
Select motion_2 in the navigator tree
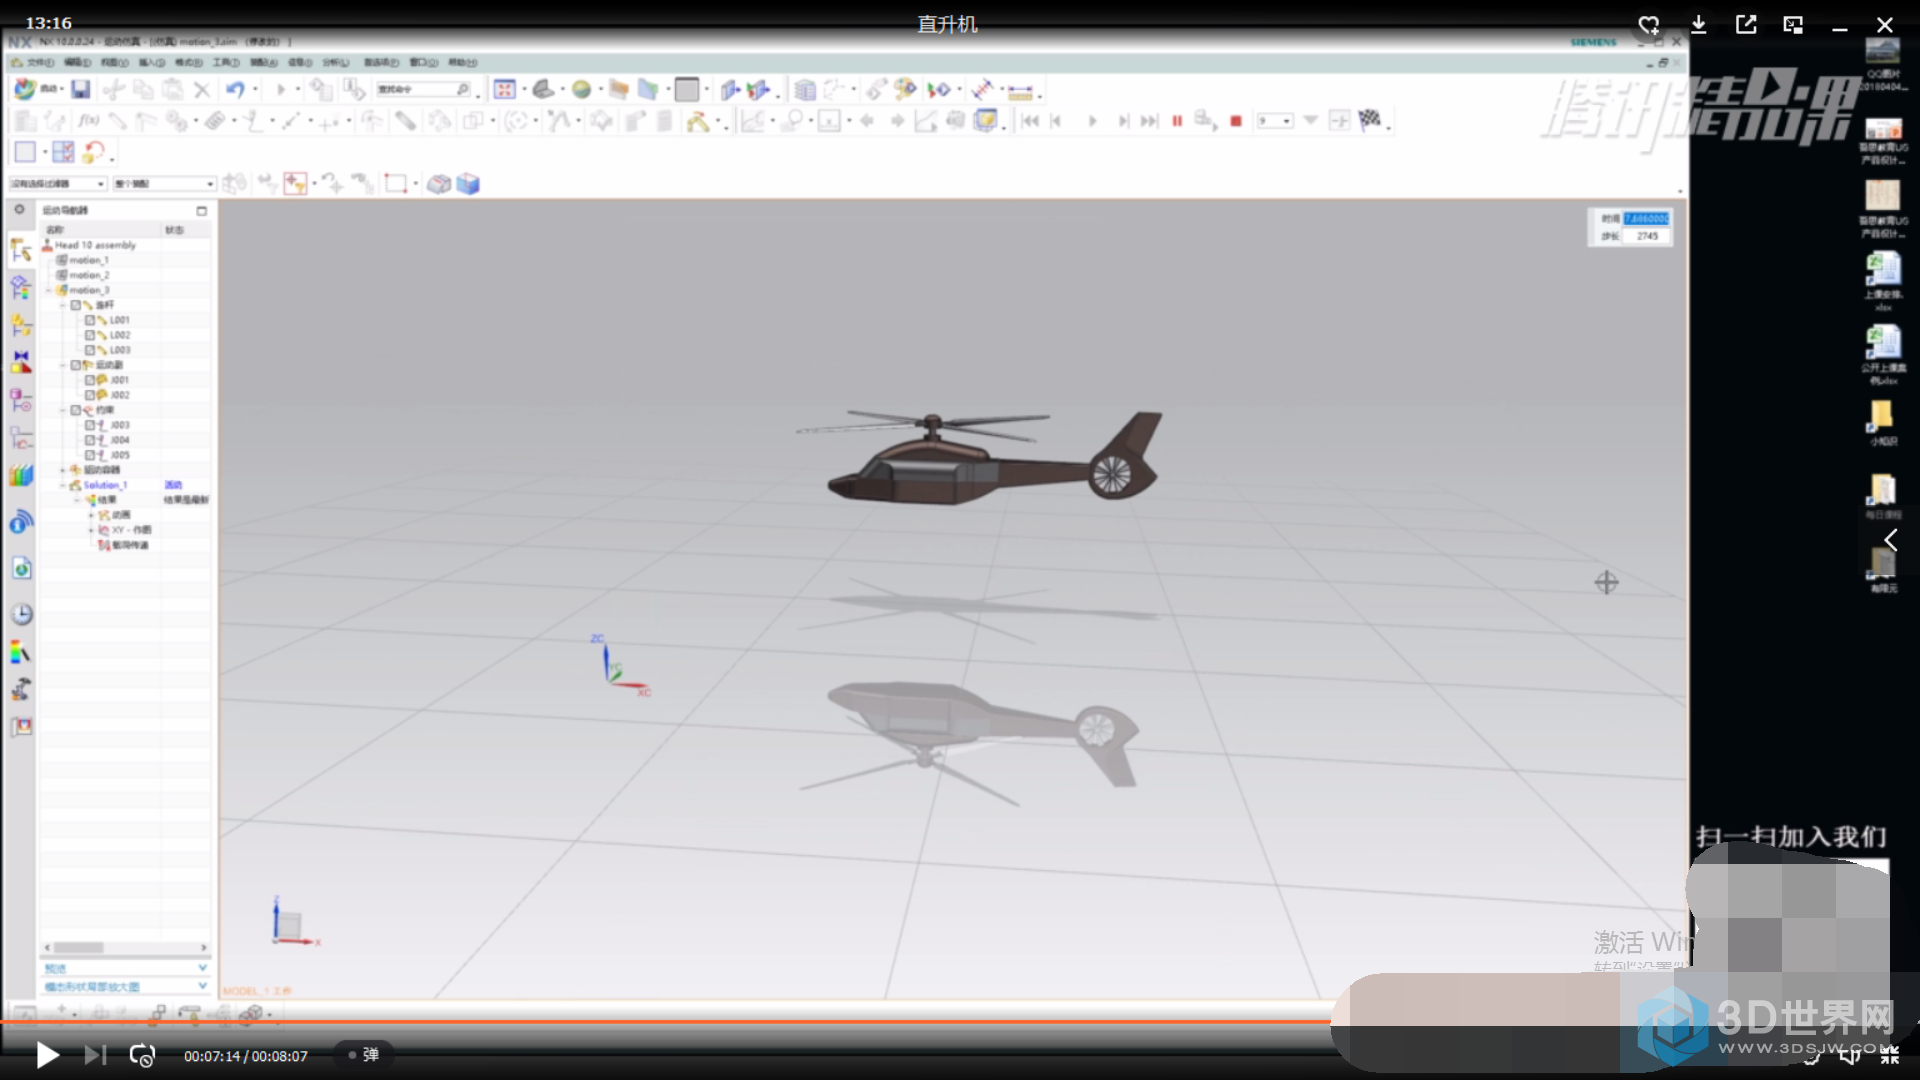coord(89,275)
